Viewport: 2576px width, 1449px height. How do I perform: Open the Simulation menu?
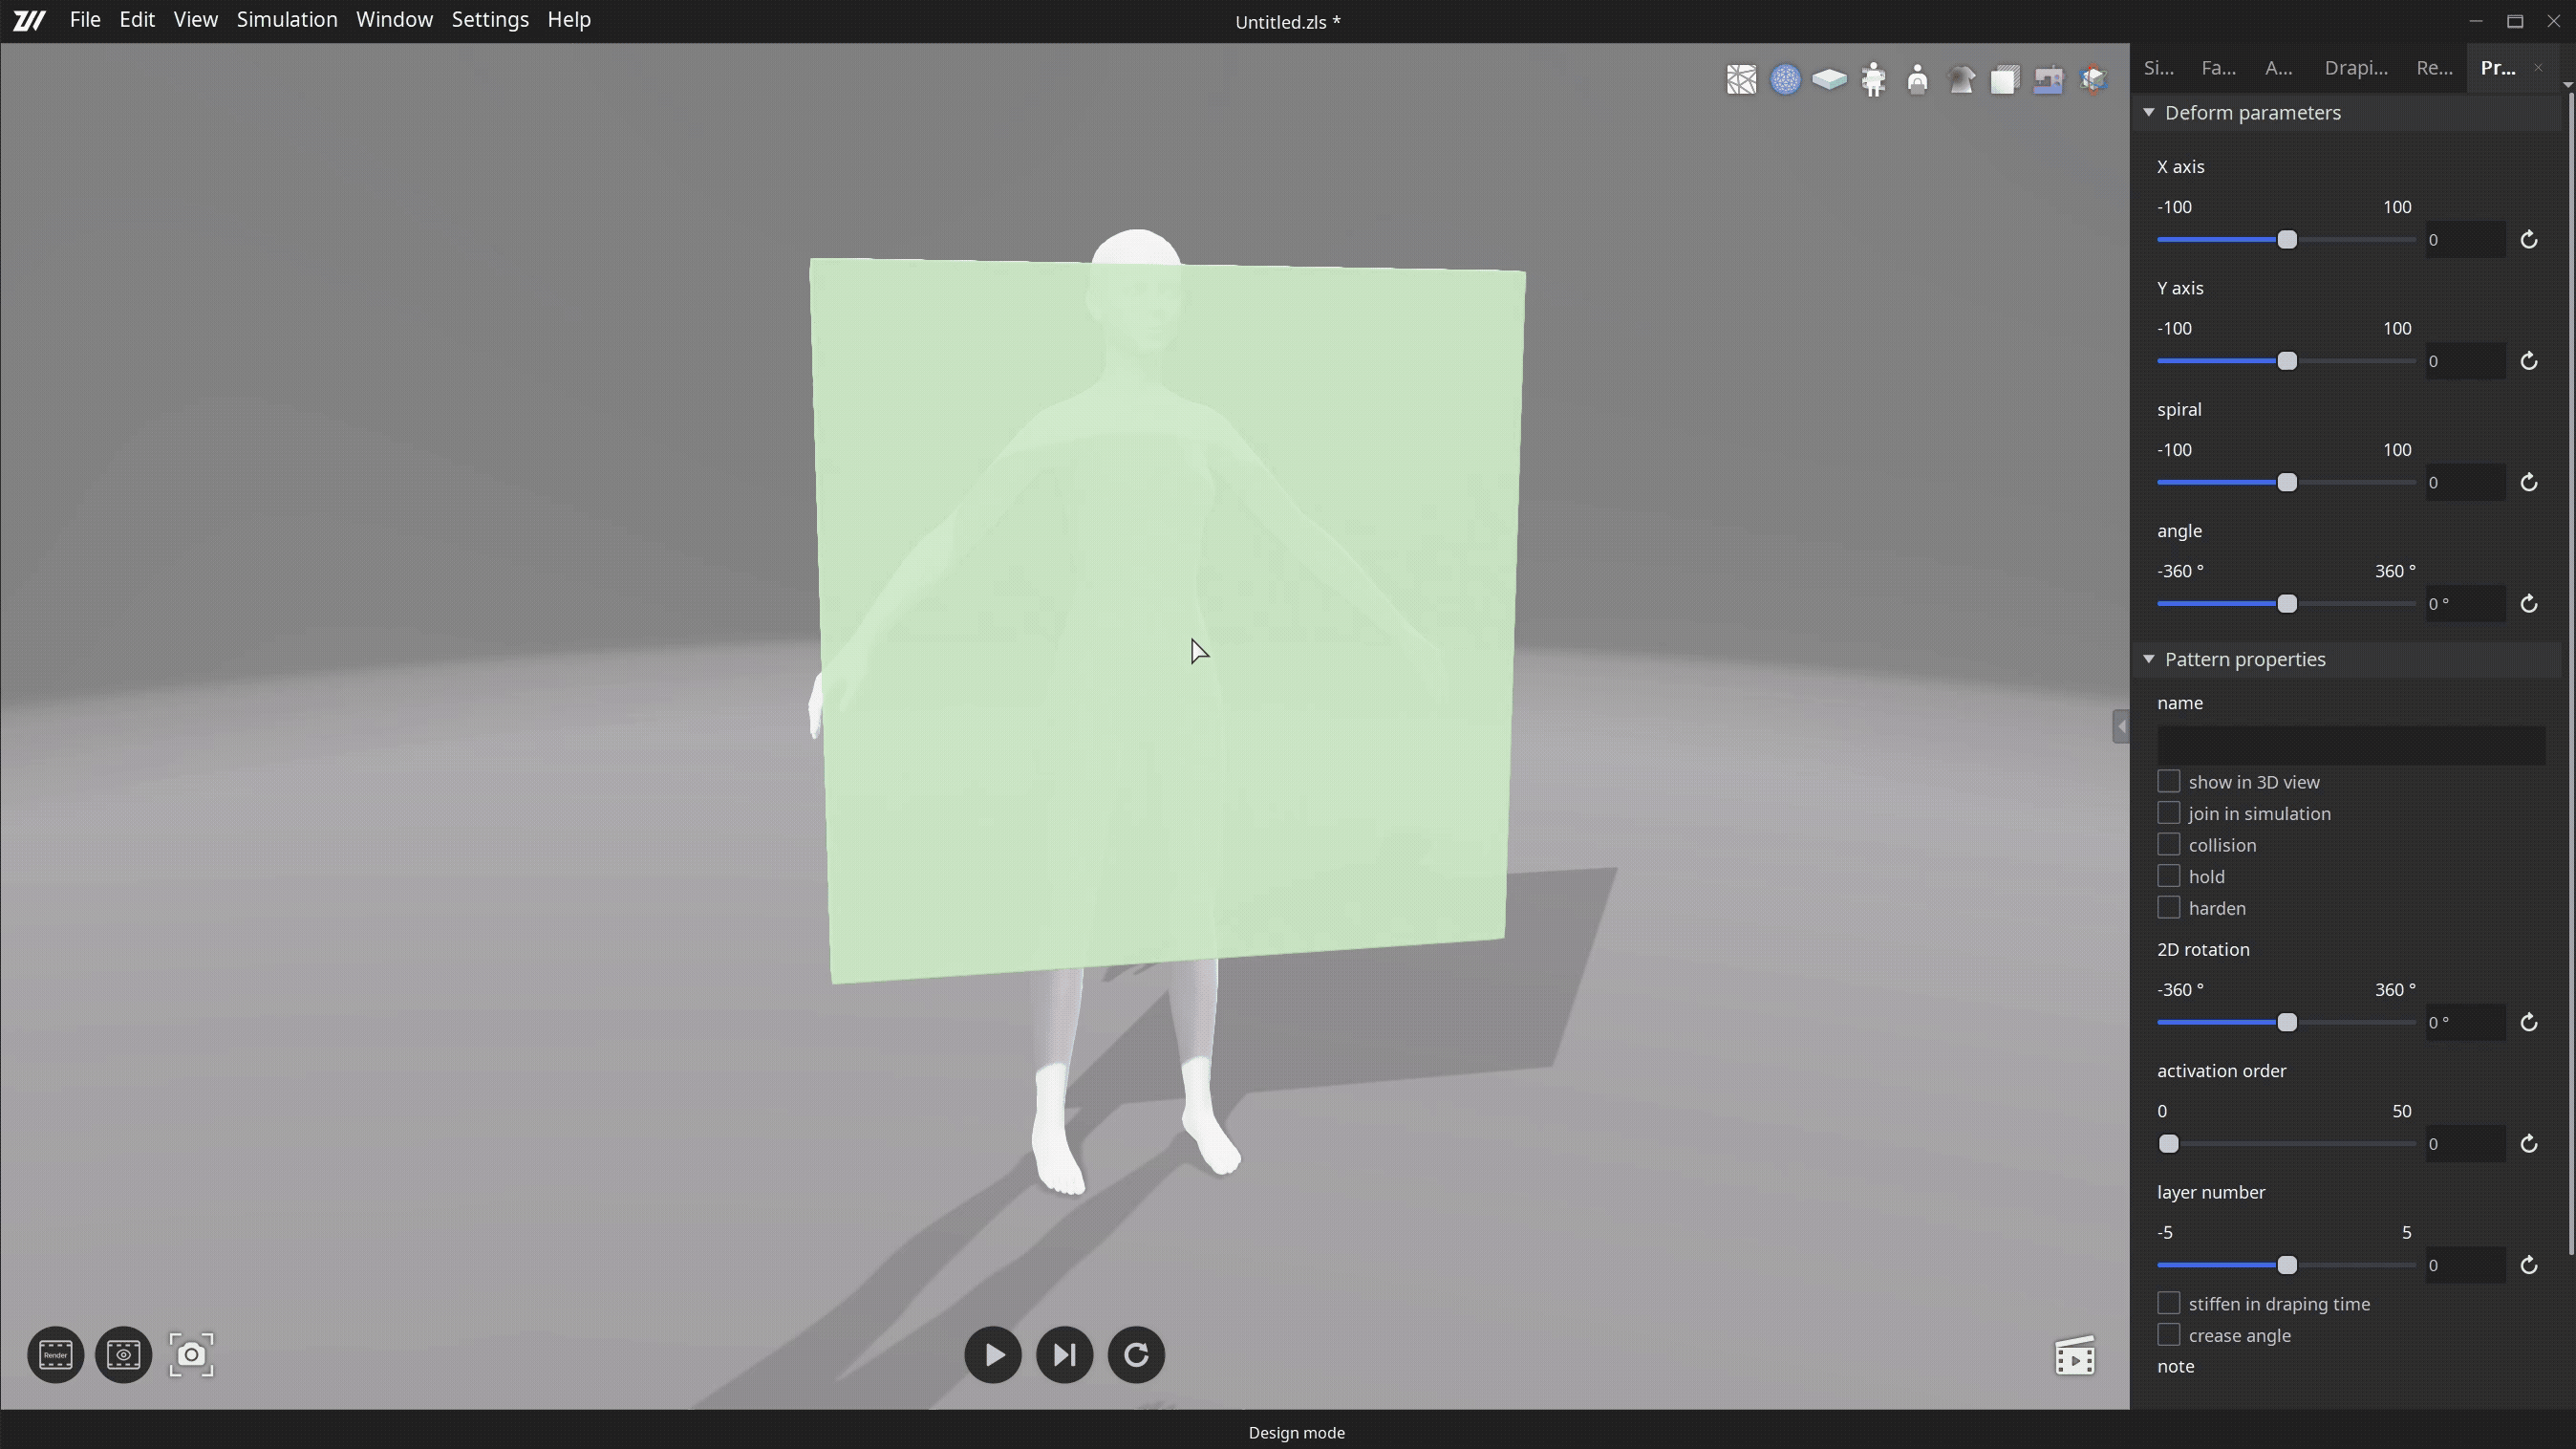click(x=287, y=19)
